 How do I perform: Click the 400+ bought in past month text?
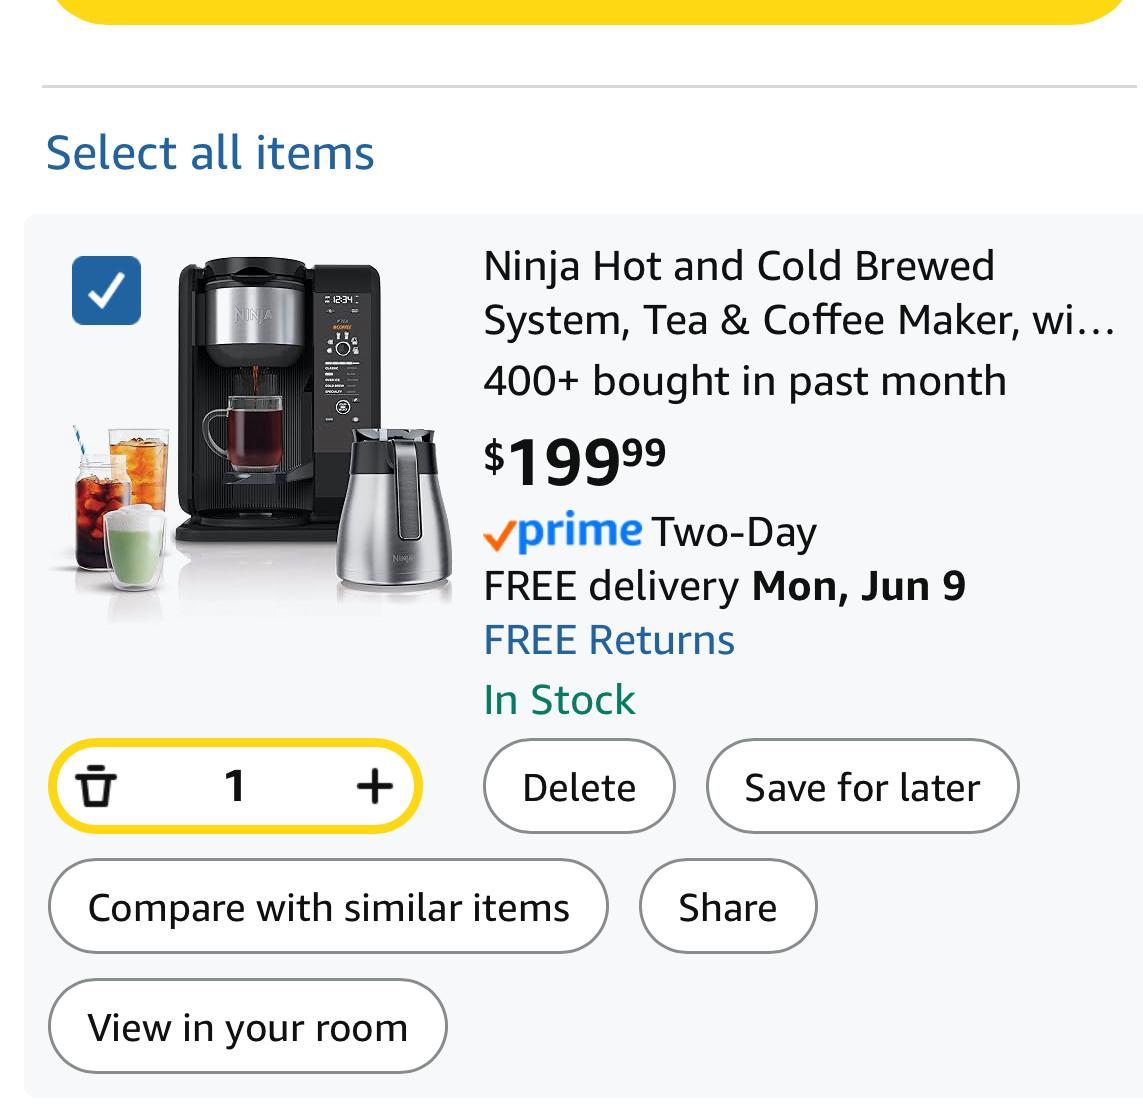[x=744, y=381]
